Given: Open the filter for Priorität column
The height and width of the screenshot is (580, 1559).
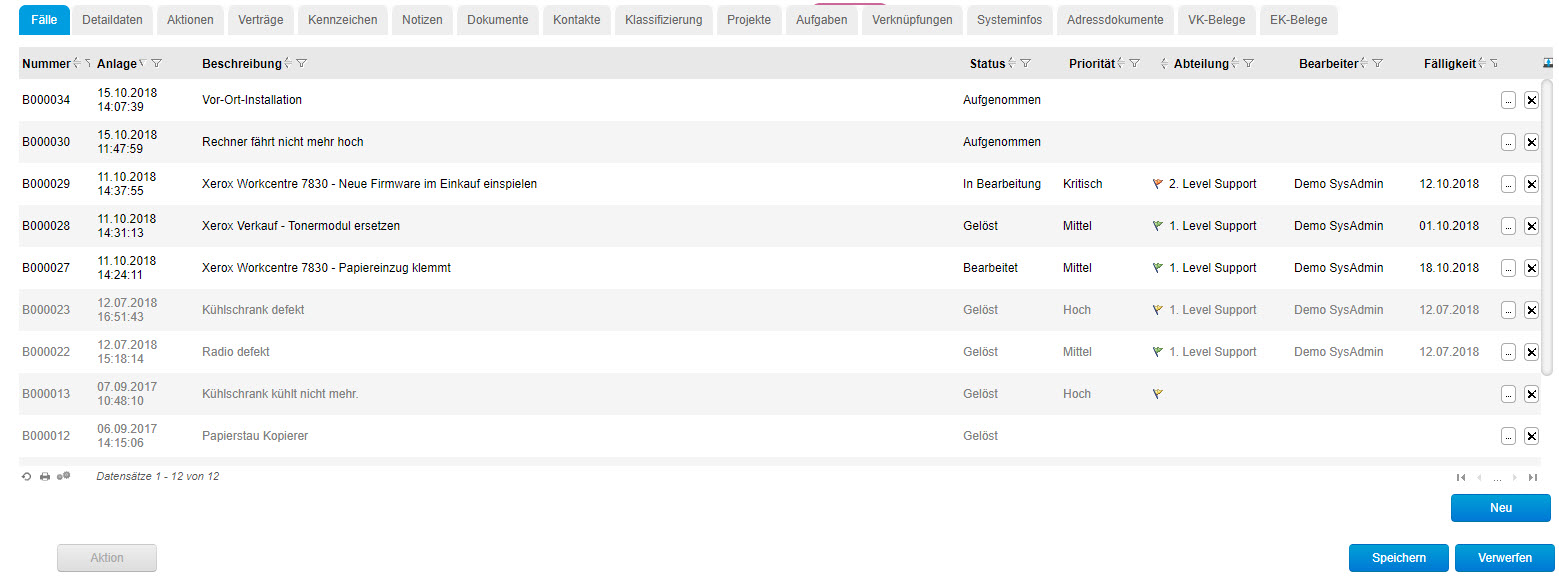Looking at the screenshot, I should pos(1134,63).
